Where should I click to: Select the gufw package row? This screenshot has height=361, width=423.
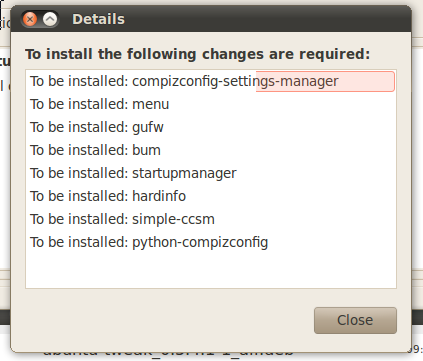211,127
